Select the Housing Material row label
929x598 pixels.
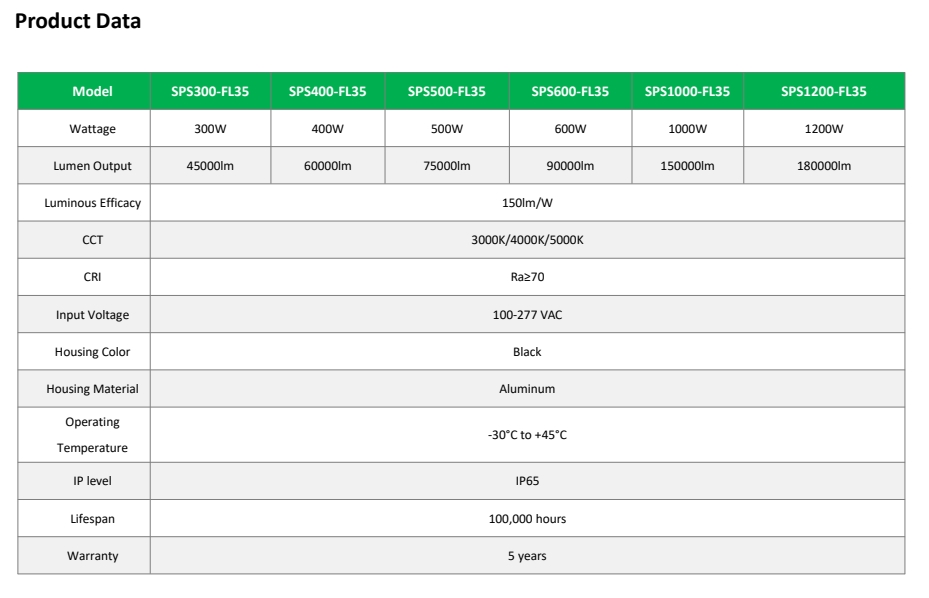[x=92, y=389]
